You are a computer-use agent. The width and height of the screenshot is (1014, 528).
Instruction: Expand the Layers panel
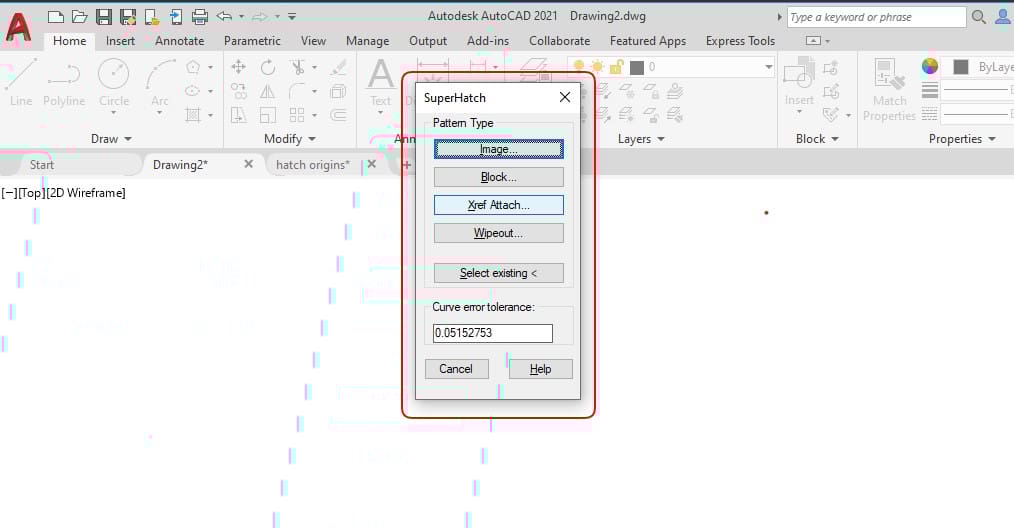641,138
